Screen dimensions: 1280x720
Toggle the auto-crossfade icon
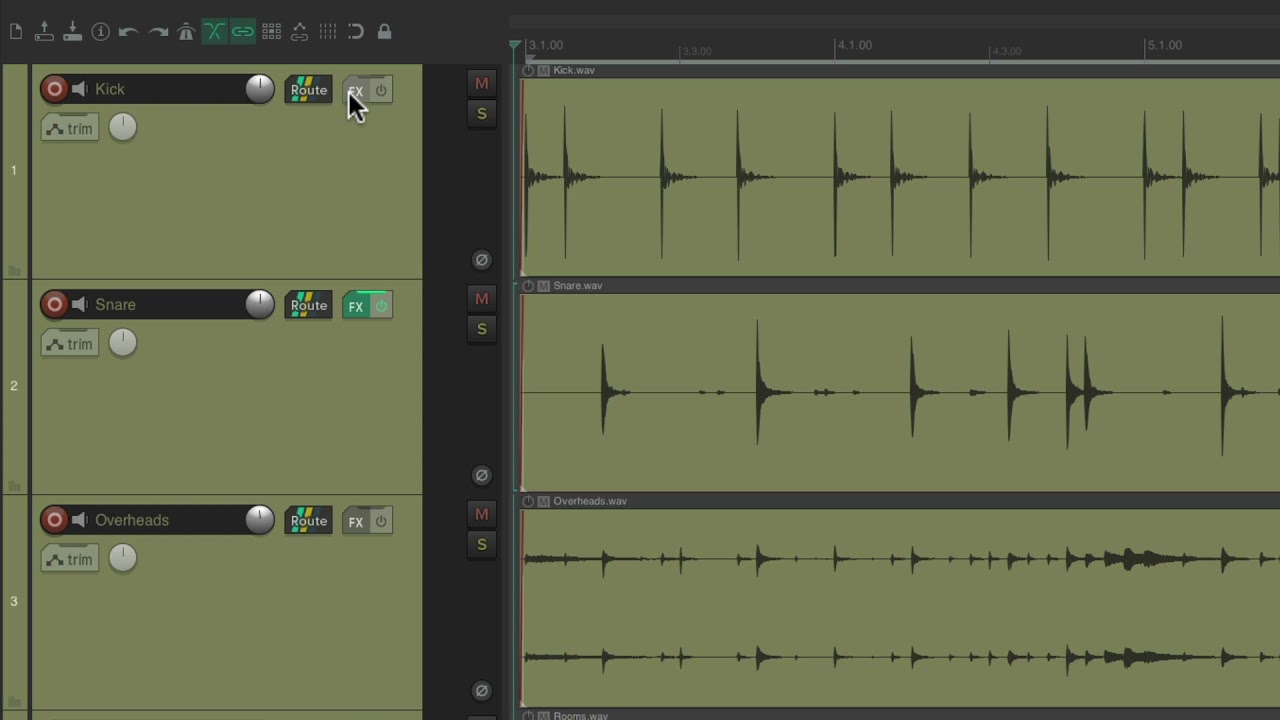pos(214,32)
